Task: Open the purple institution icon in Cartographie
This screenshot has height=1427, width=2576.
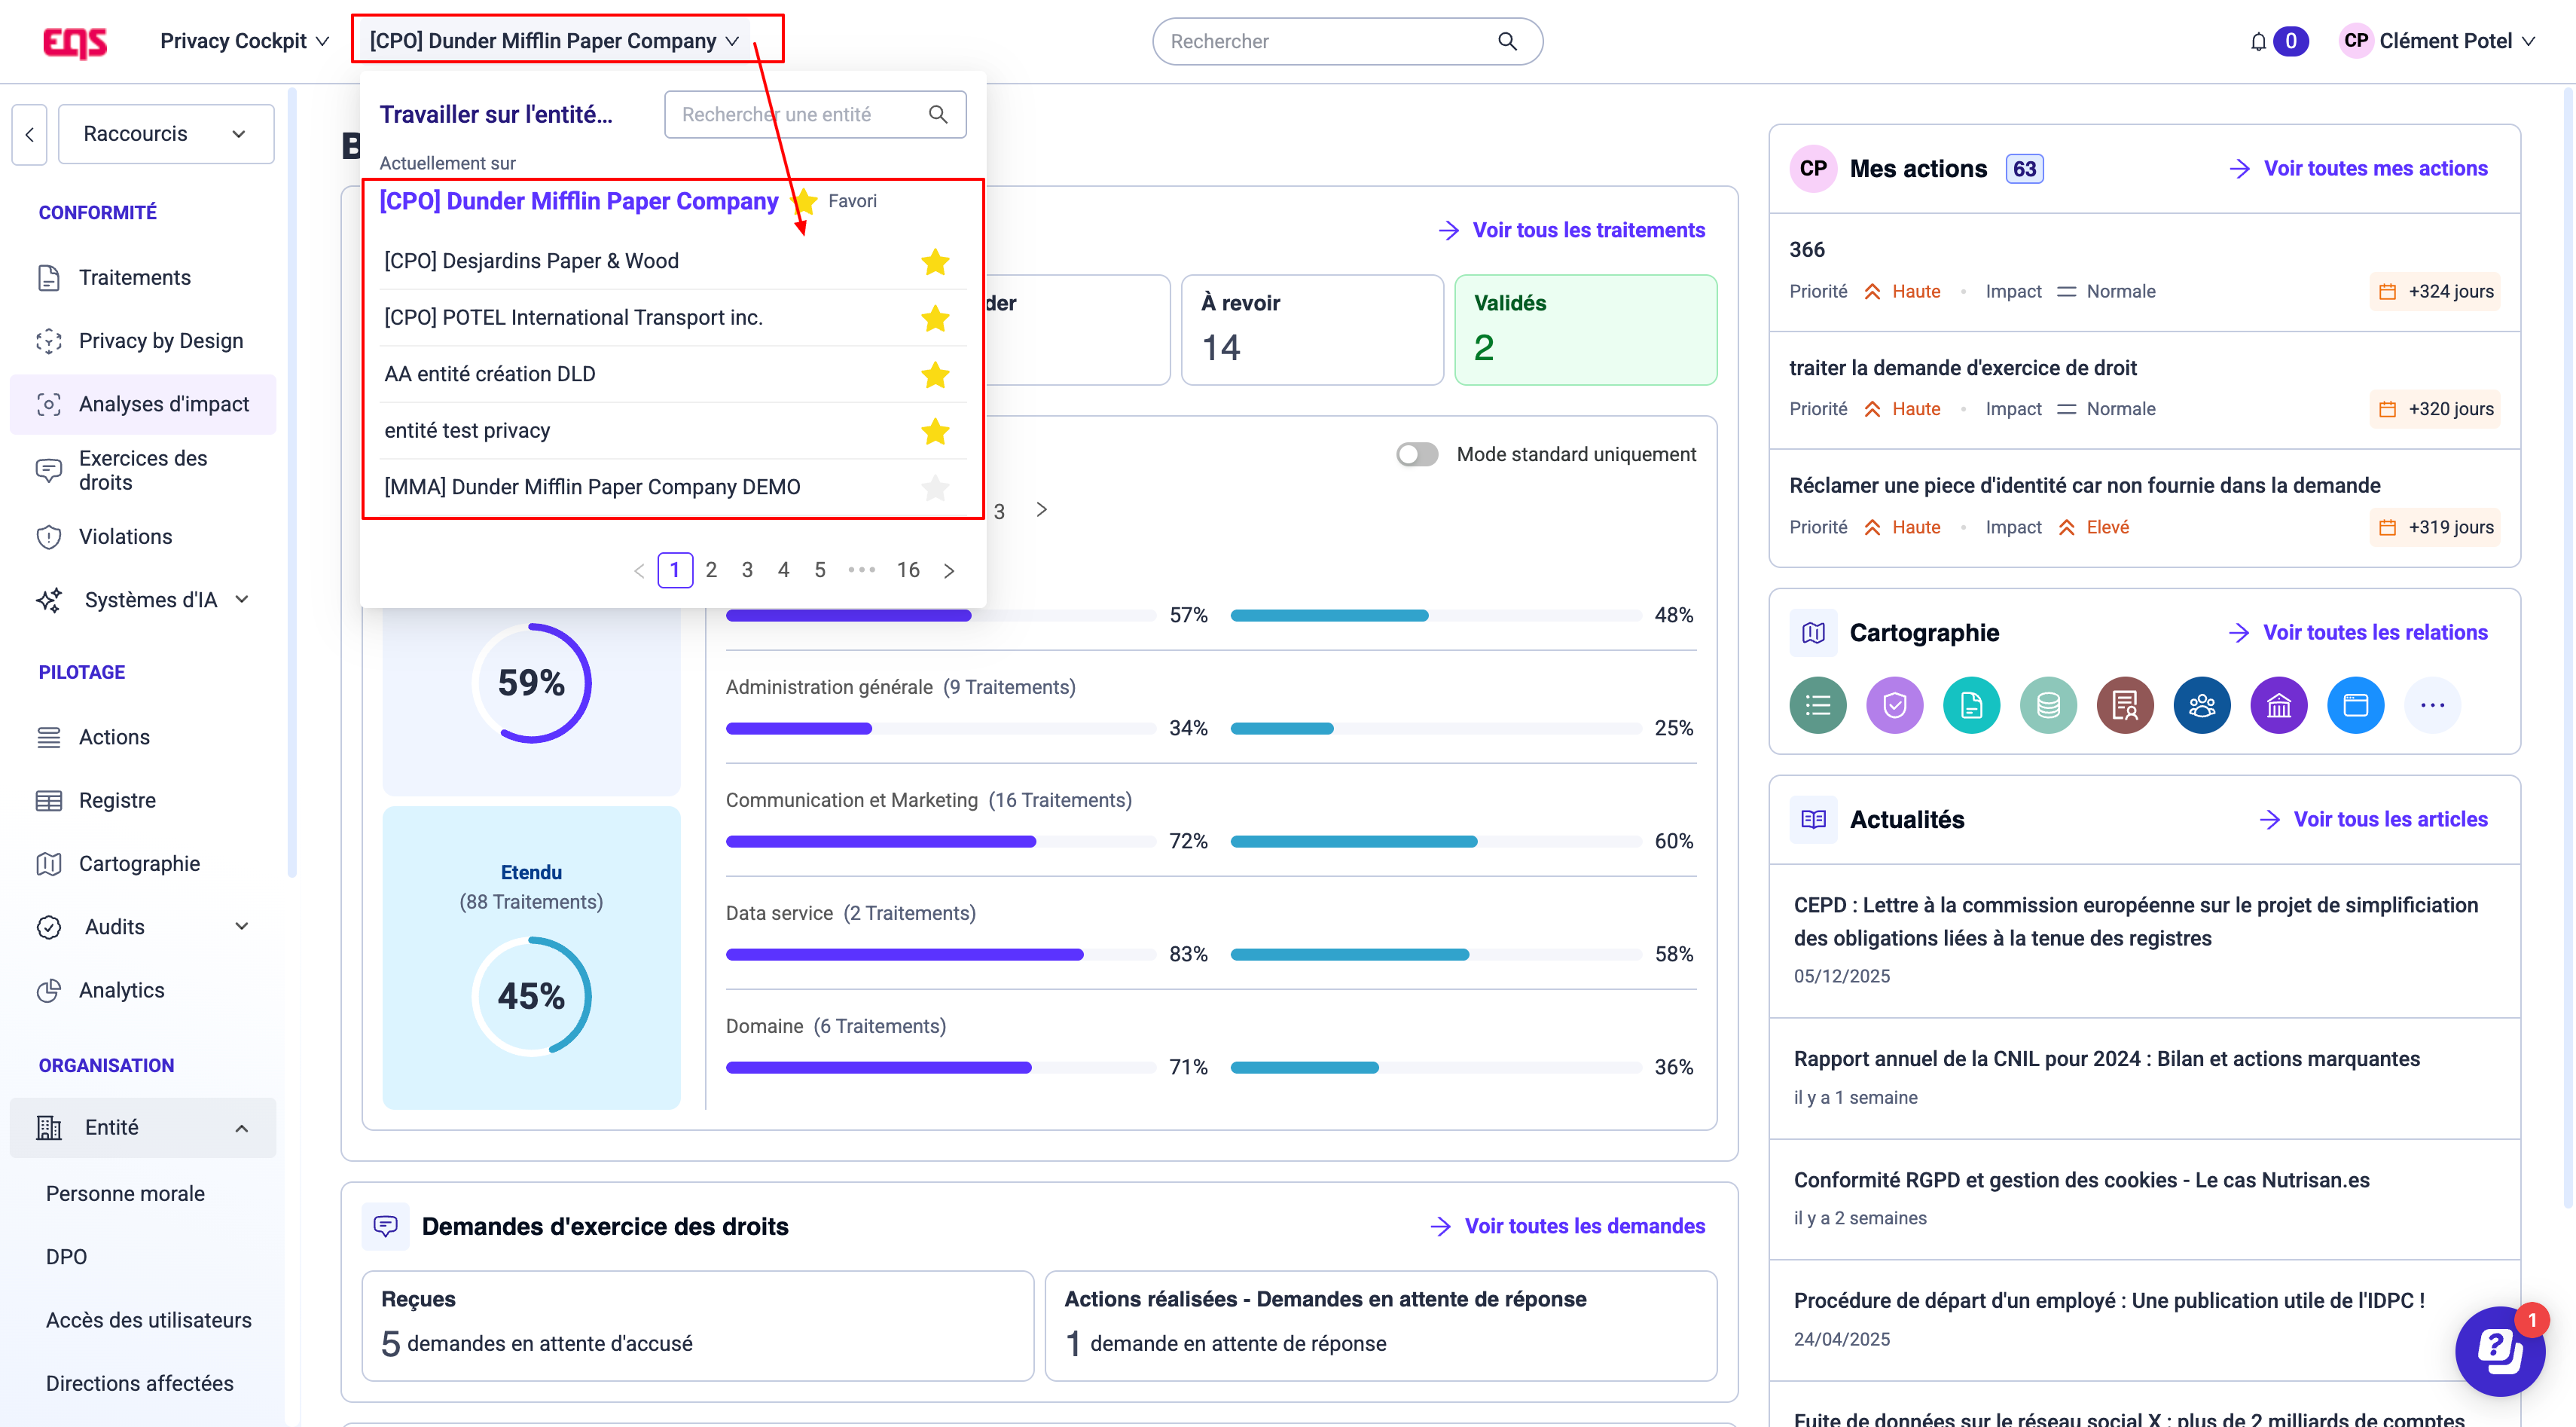Action: click(x=2279, y=705)
